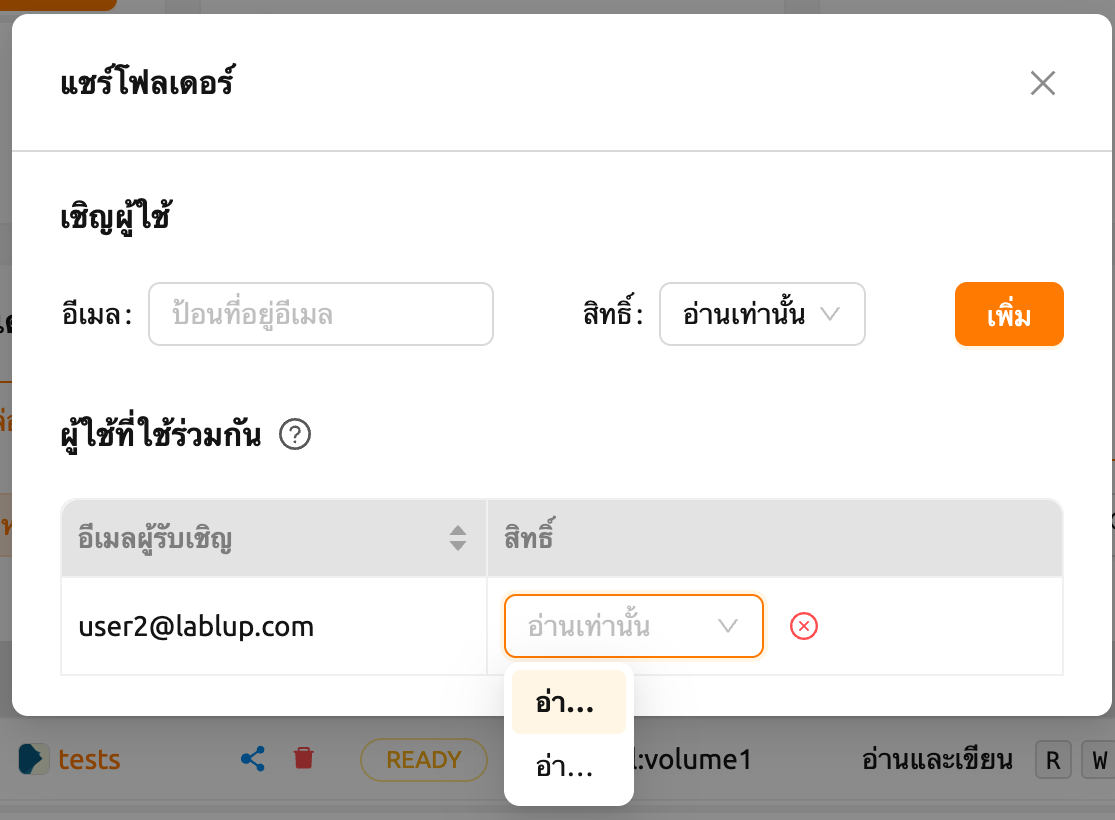The width and height of the screenshot is (1115, 820).
Task: Sort by the อีเมลผู้รับเชิญ column arrows
Action: click(458, 538)
